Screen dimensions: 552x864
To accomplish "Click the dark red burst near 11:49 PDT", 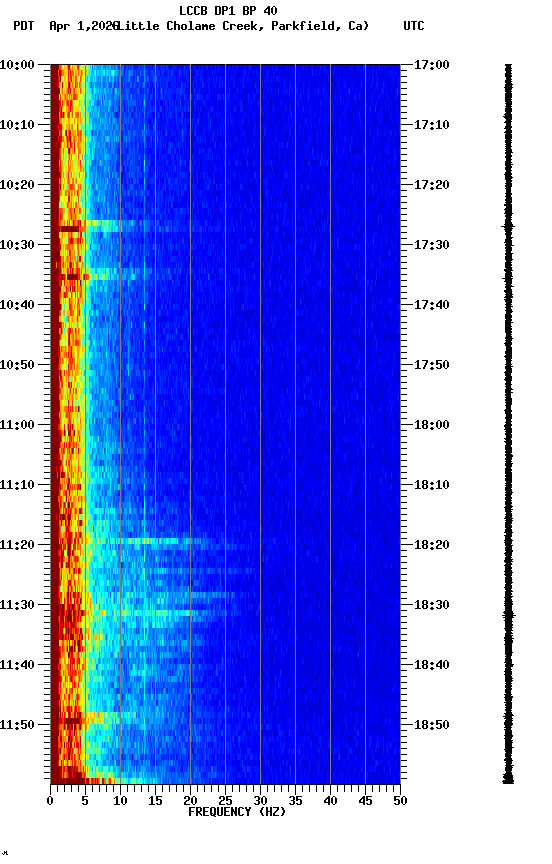I will [x=71, y=720].
